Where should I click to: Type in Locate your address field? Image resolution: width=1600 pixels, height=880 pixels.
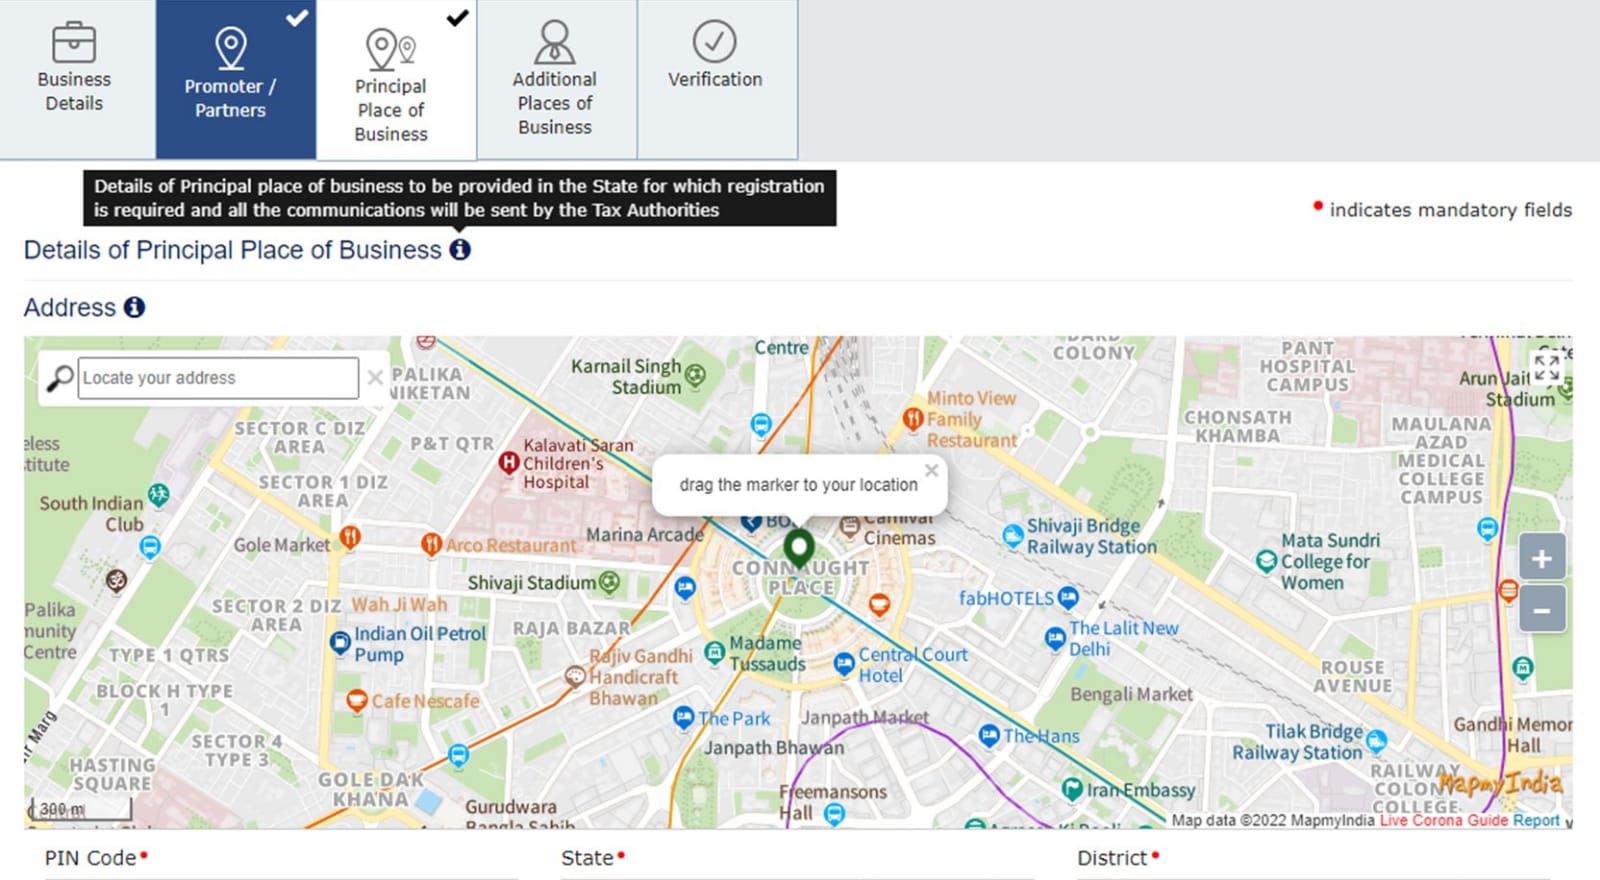tap(218, 378)
